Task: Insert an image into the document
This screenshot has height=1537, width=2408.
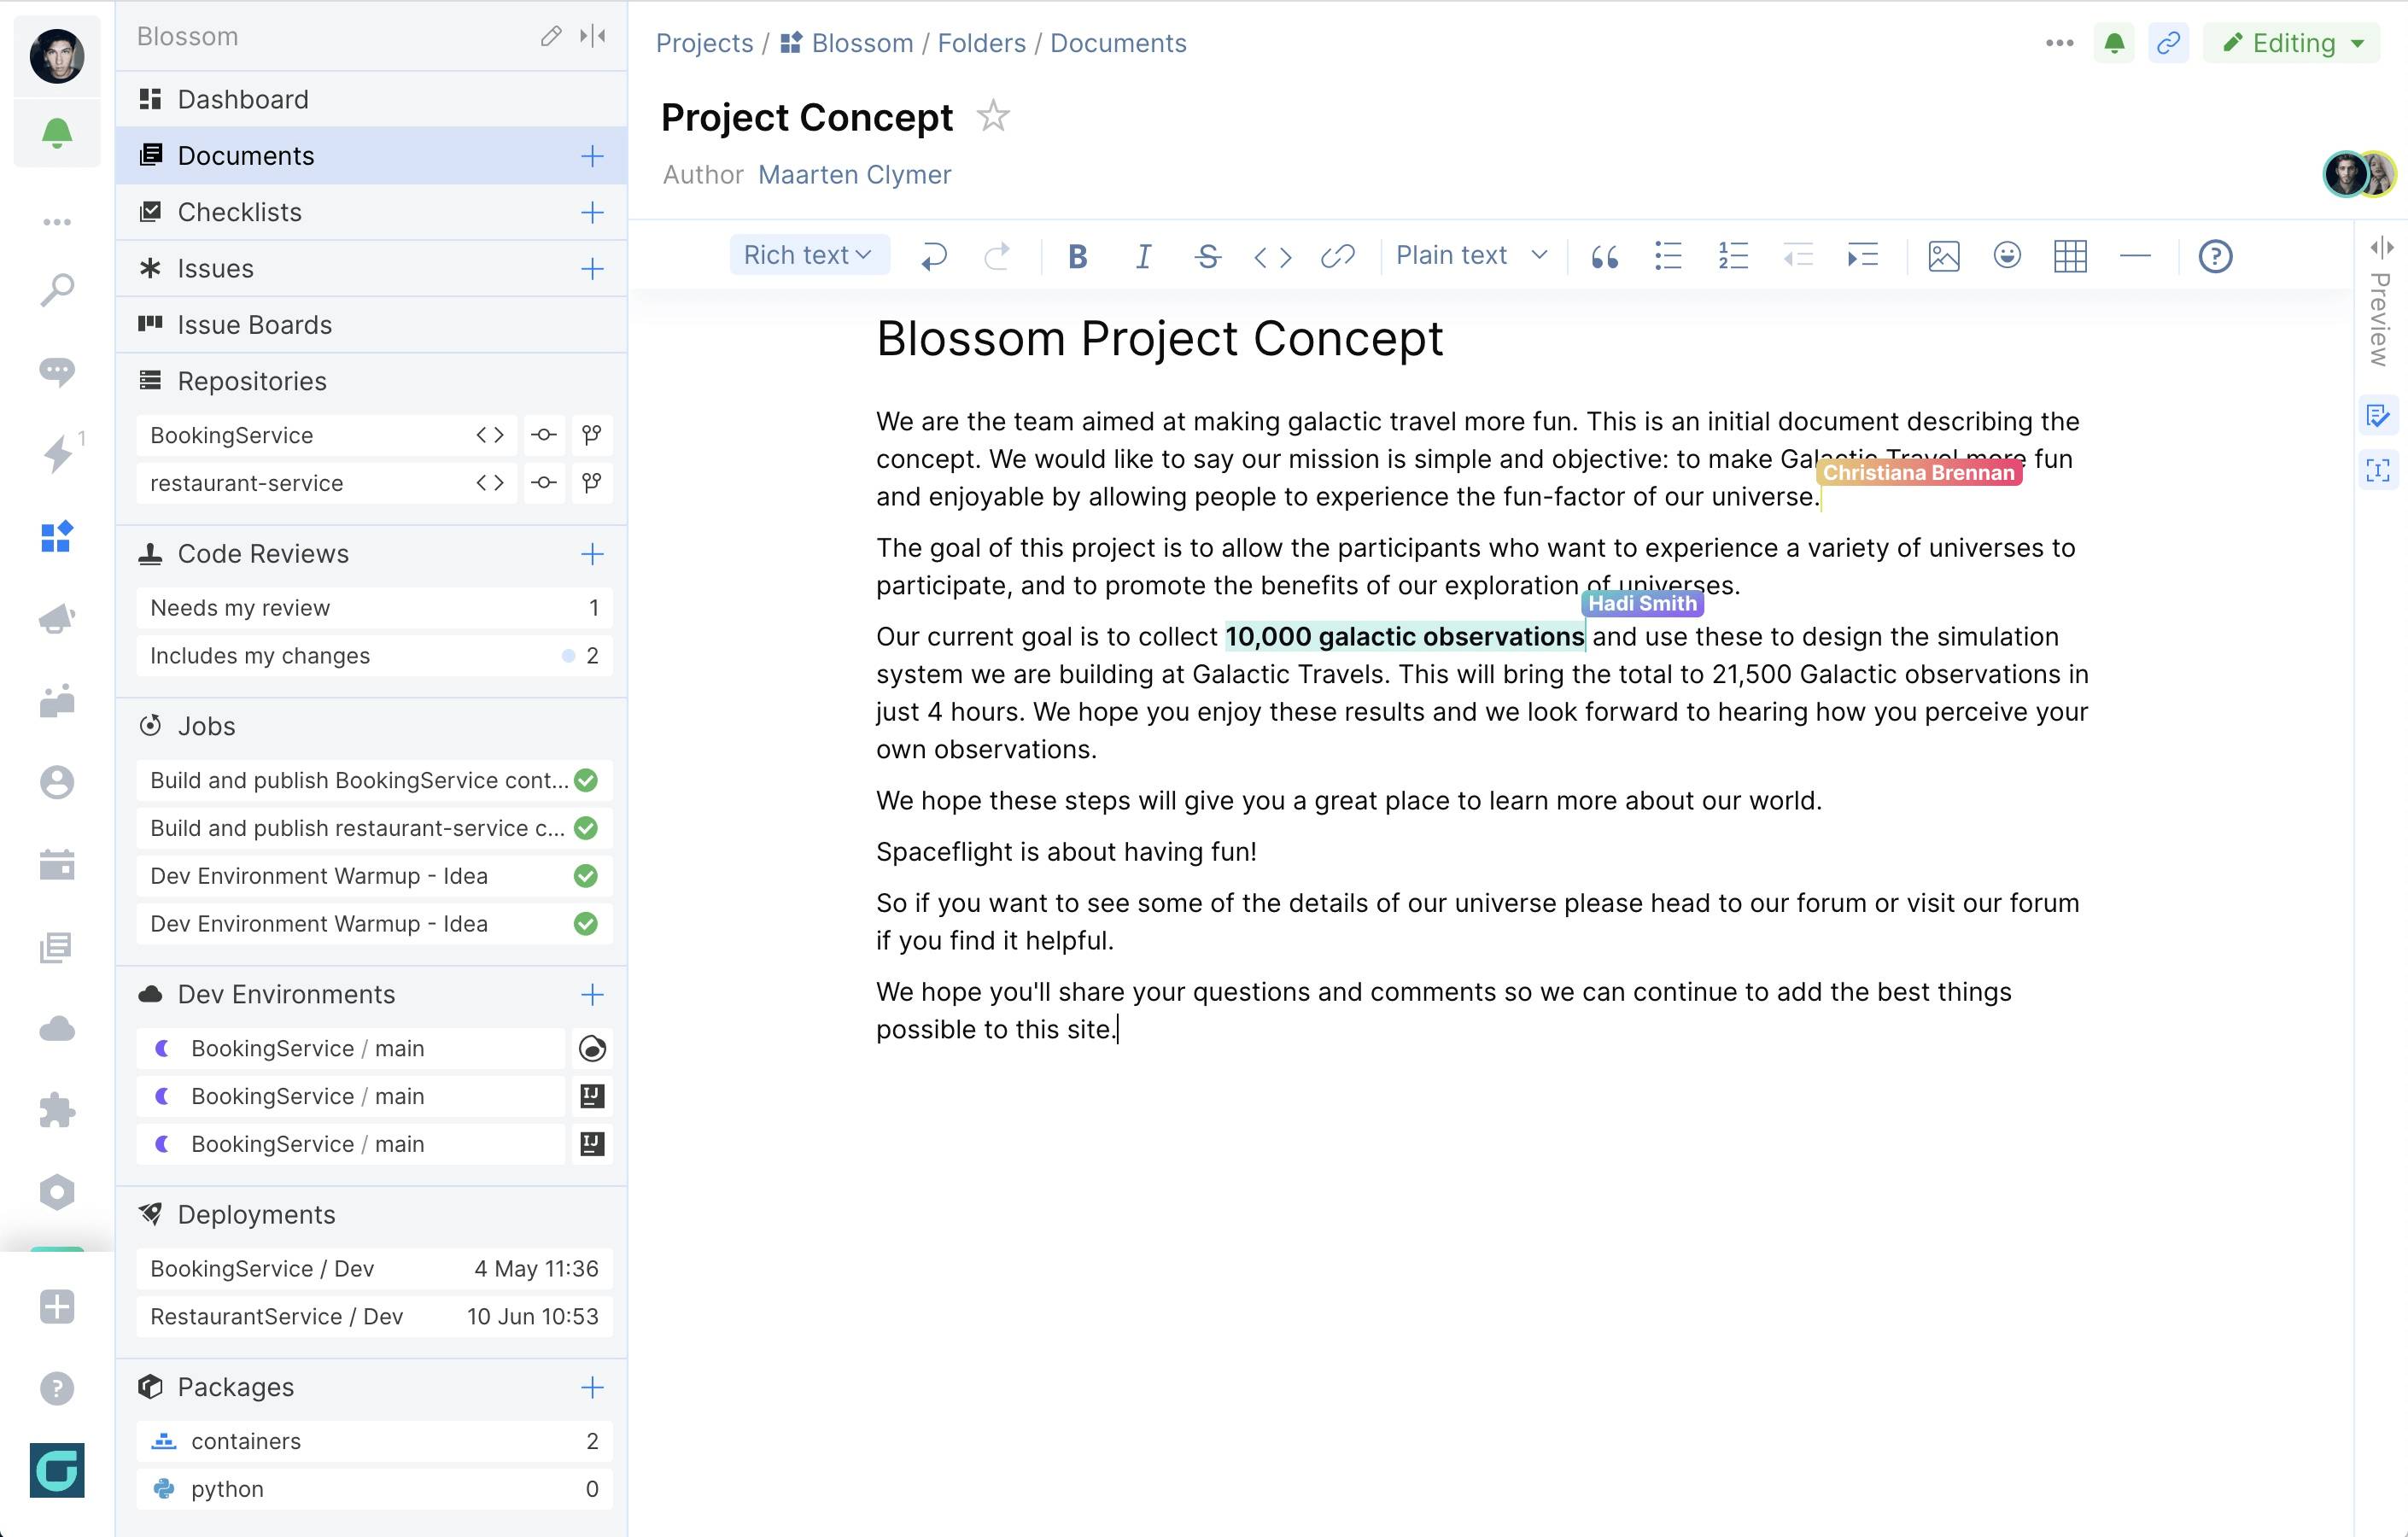Action: coord(1943,256)
